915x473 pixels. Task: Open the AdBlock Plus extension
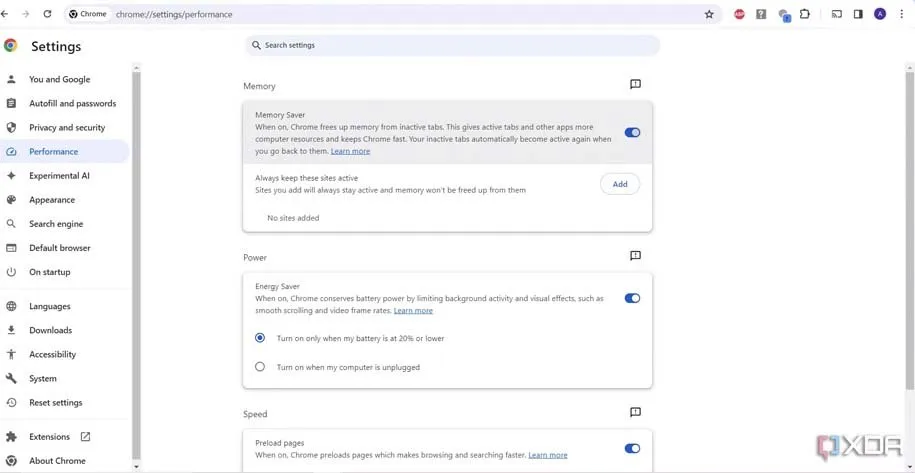pos(740,14)
